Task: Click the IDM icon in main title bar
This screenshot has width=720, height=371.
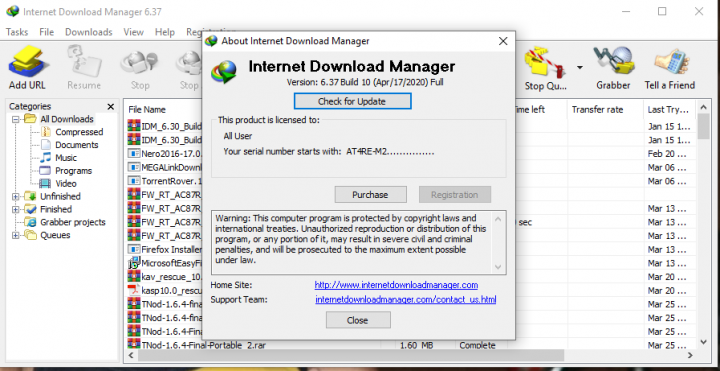Action: point(12,11)
